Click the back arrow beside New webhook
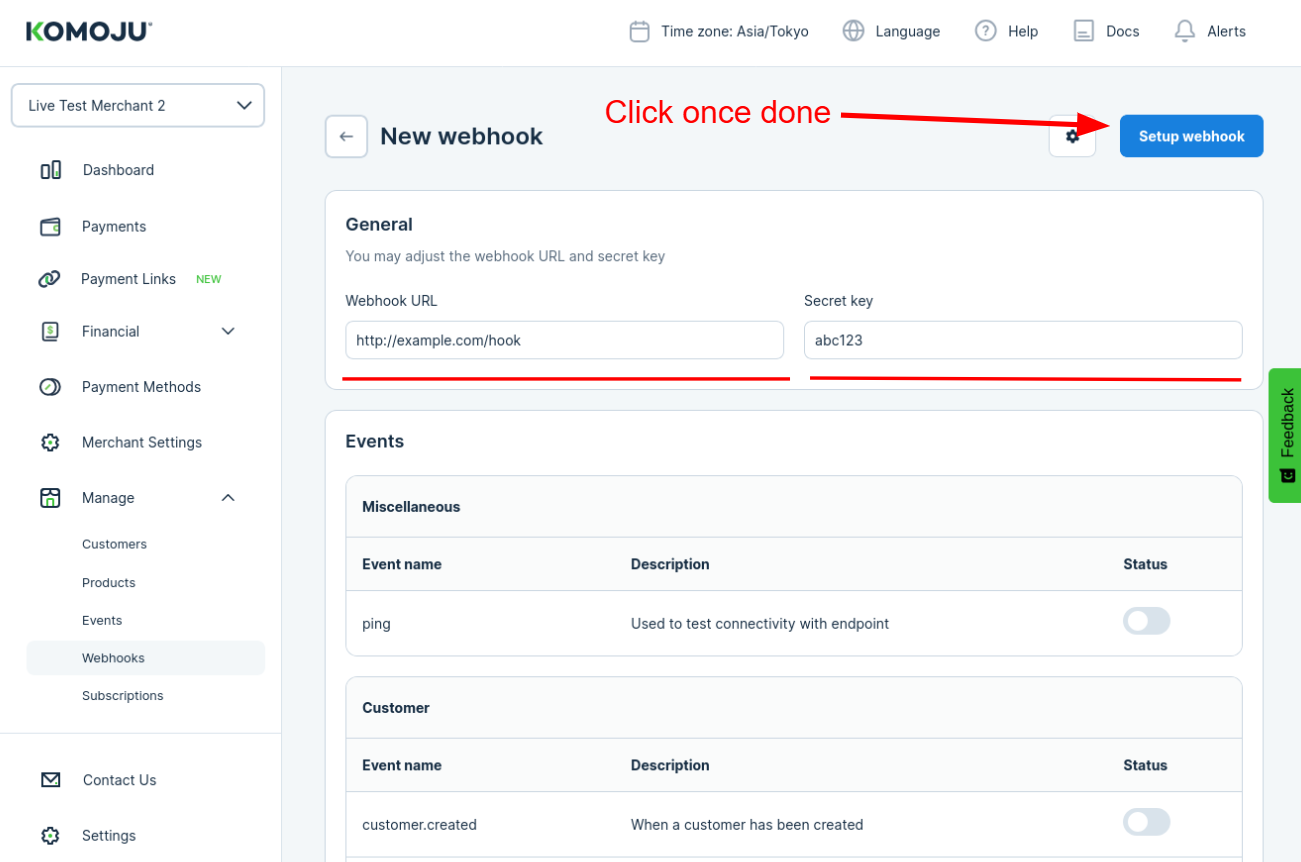This screenshot has width=1301, height=862. 346,136
